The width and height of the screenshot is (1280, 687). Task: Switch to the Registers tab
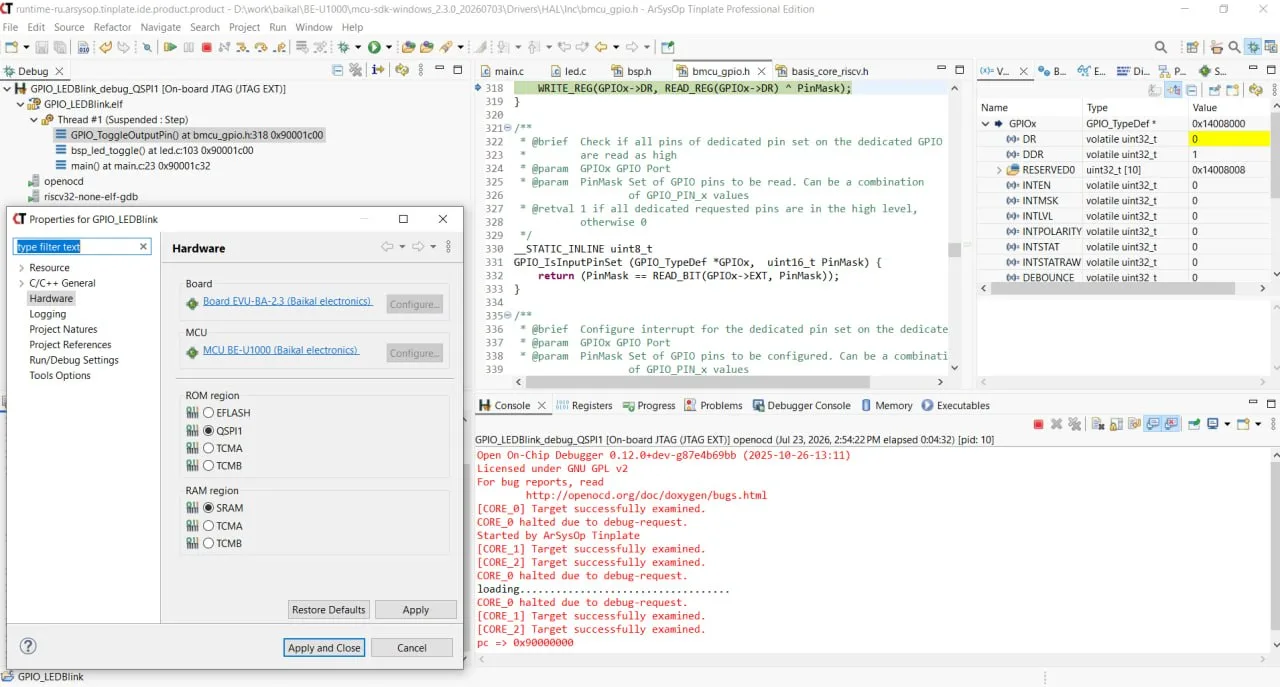584,405
